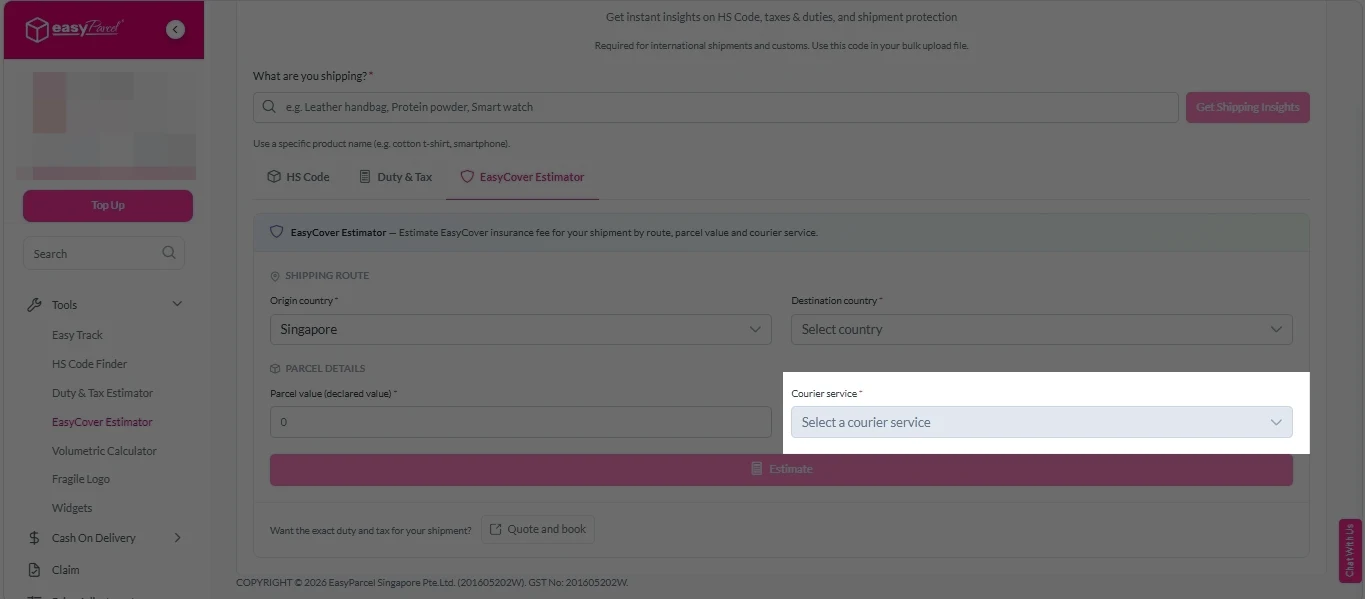Click the Estimate button
Viewport: 1365px width, 599px height.
(781, 469)
